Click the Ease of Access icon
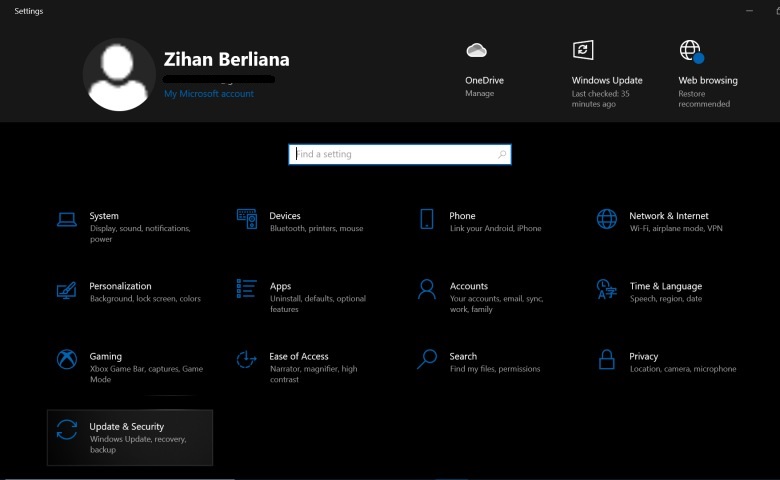 247,360
